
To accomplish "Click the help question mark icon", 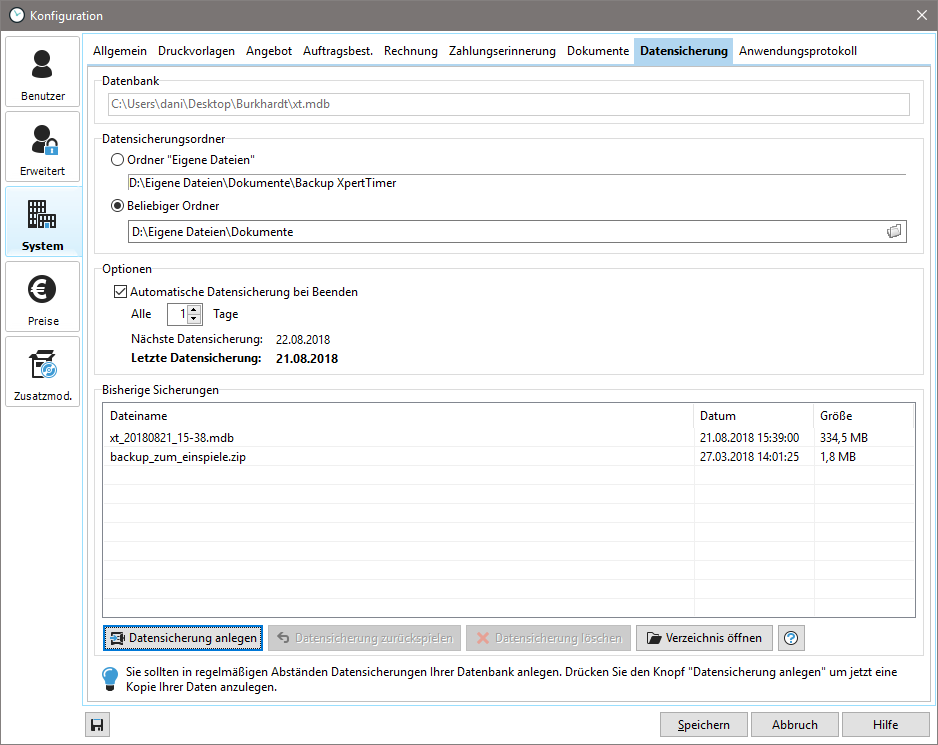I will (790, 638).
